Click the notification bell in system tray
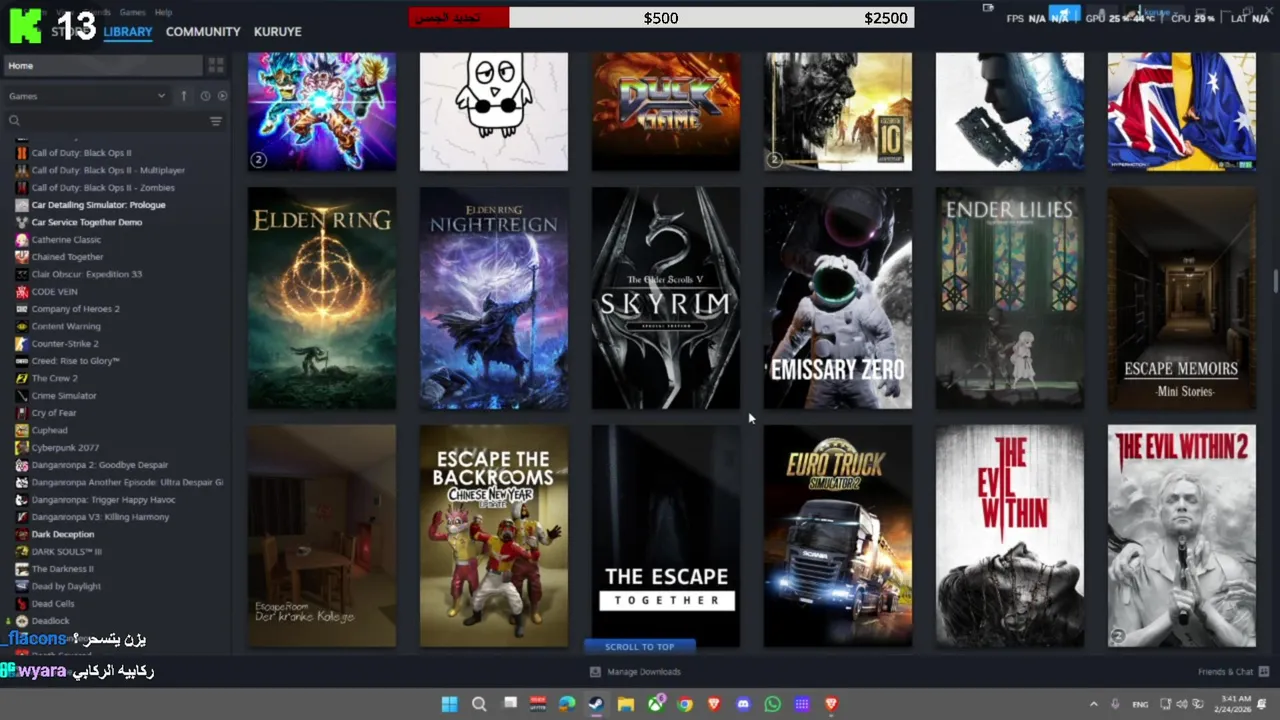Image resolution: width=1280 pixels, height=720 pixels. [x=1264, y=704]
